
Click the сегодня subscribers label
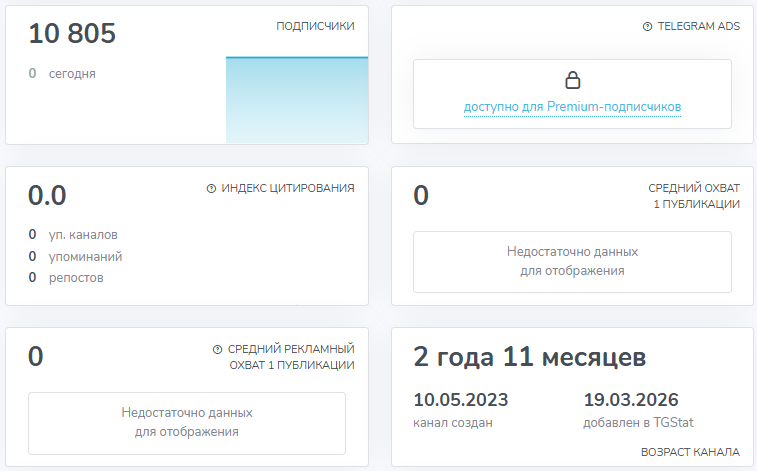(x=72, y=74)
